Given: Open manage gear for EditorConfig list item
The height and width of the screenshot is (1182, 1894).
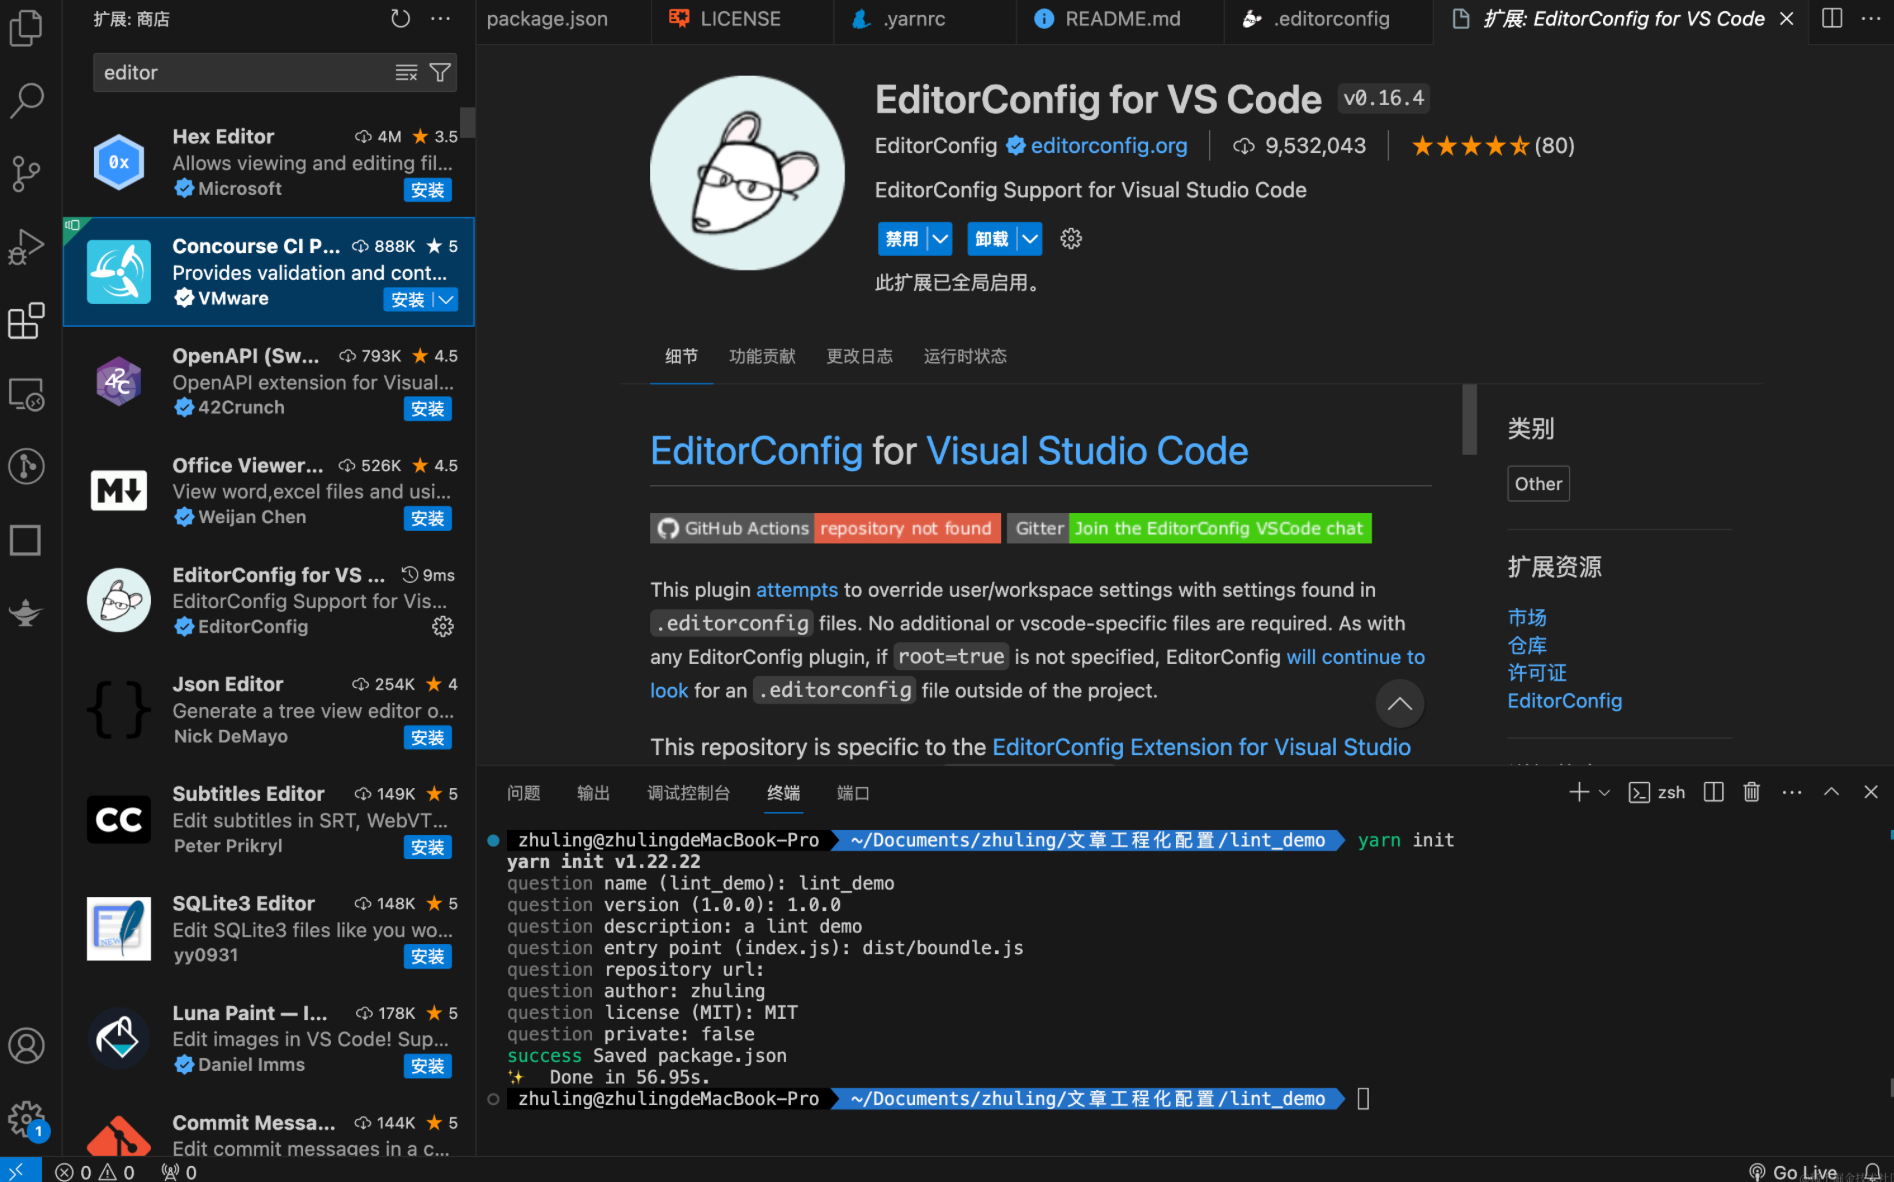Looking at the screenshot, I should tap(442, 627).
